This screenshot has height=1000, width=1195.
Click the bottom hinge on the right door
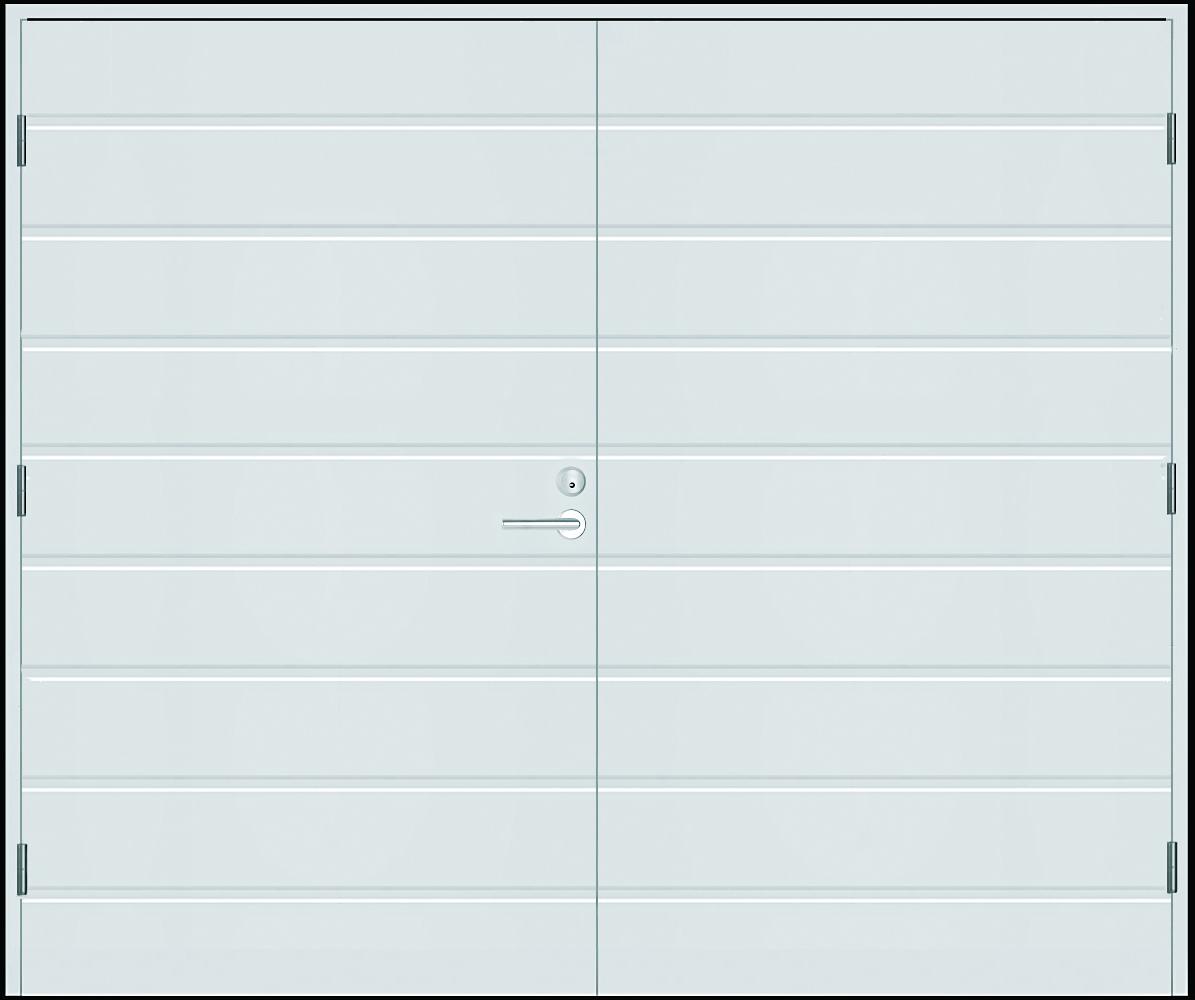[x=1171, y=867]
